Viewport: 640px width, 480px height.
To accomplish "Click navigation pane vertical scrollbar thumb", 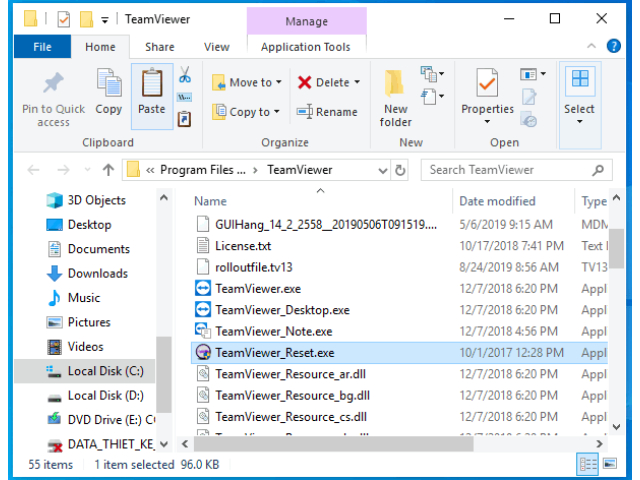I will [x=164, y=375].
